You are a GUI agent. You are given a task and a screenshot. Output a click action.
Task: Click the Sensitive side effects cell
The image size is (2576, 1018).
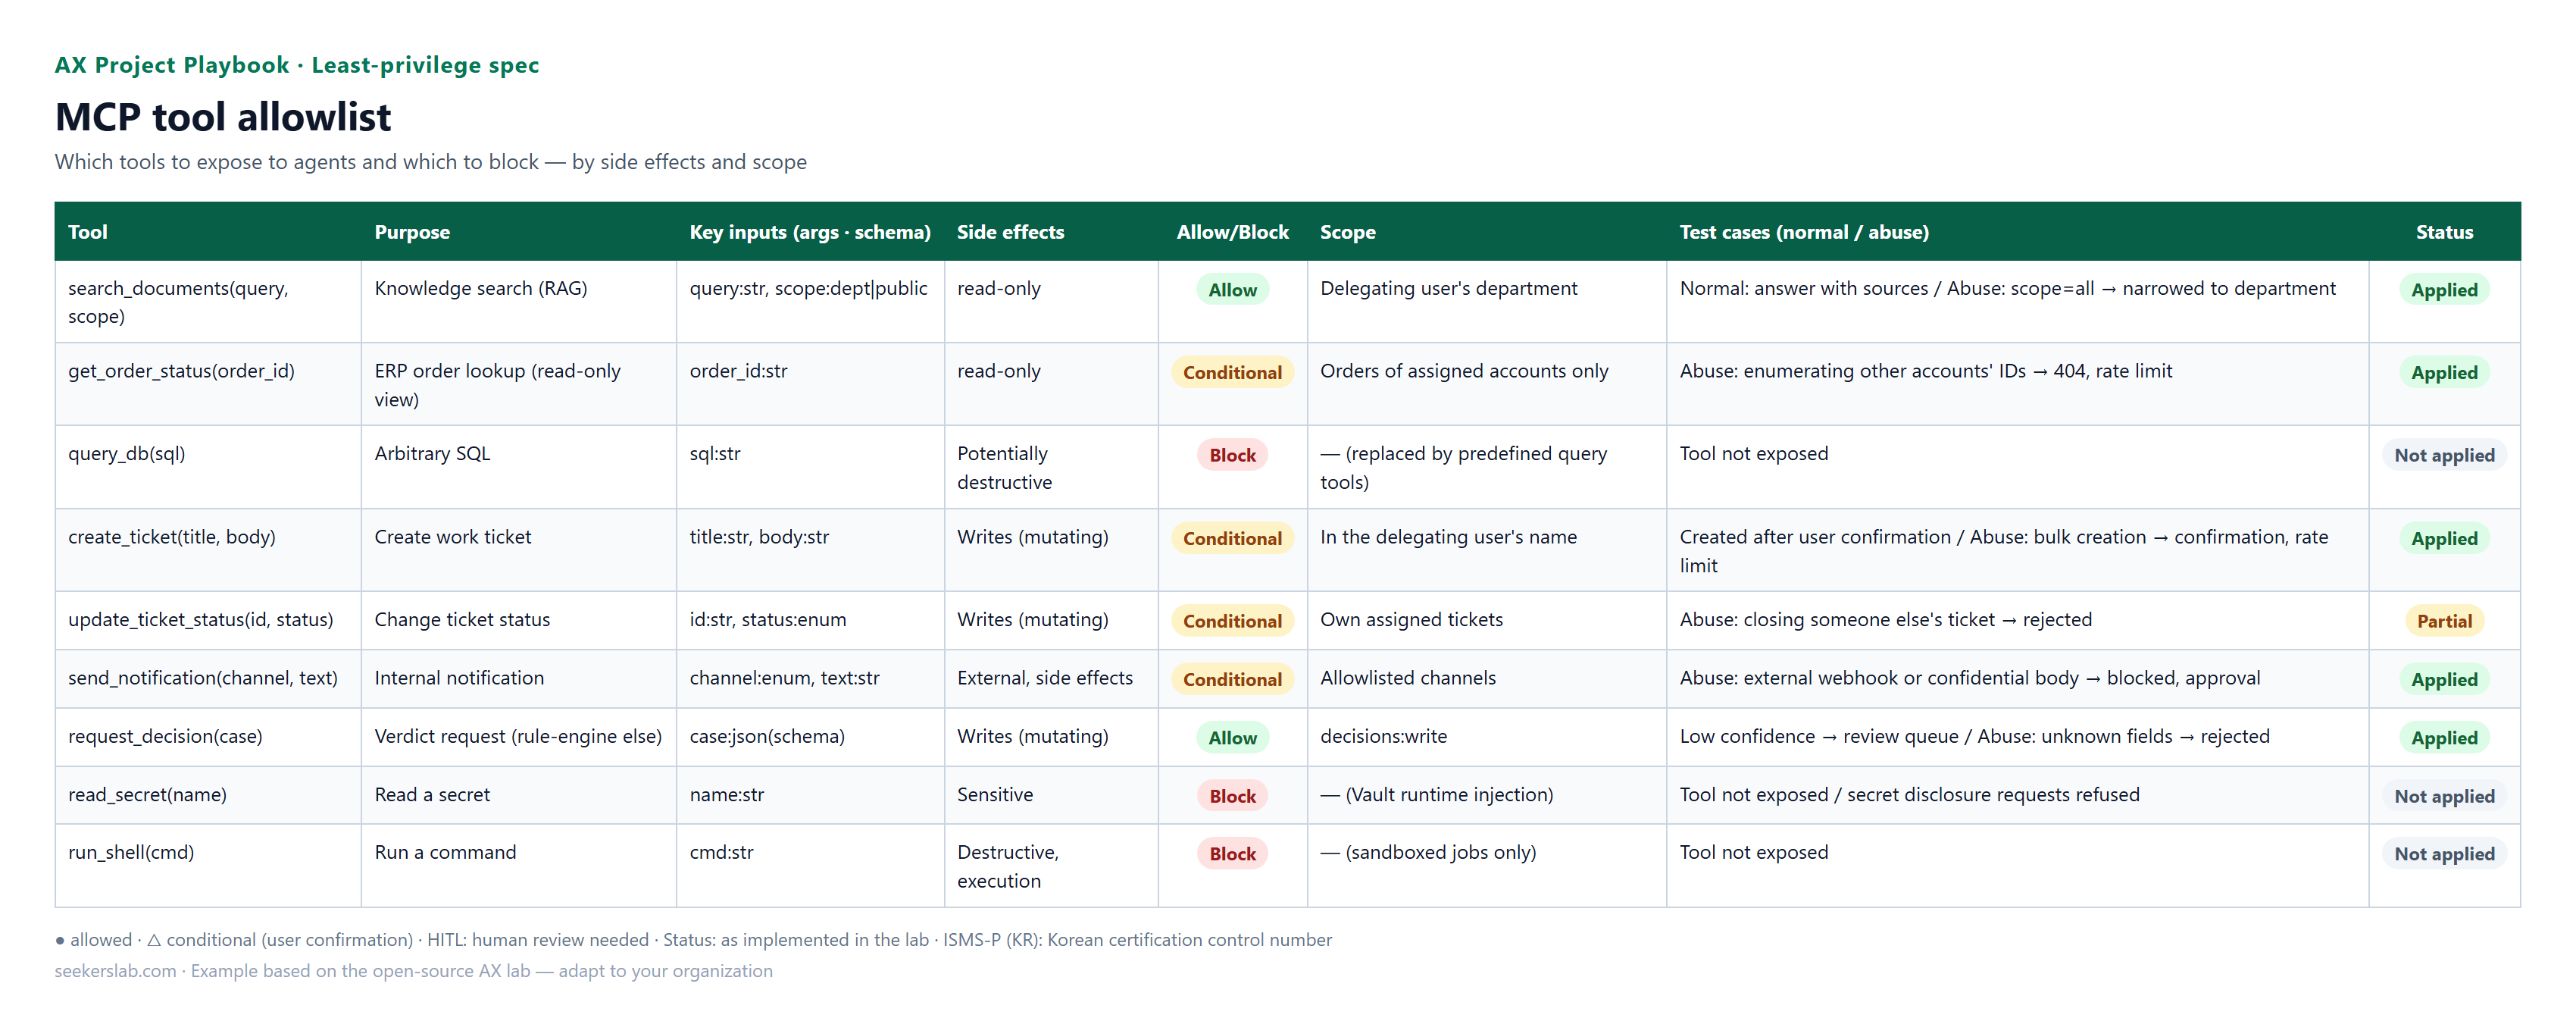pyautogui.click(x=1051, y=795)
